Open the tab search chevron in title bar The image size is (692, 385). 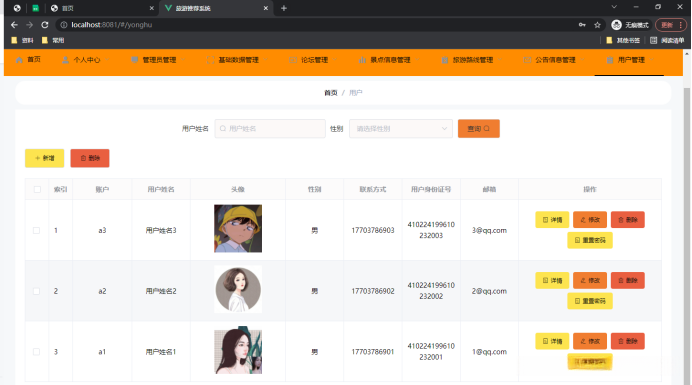click(614, 7)
